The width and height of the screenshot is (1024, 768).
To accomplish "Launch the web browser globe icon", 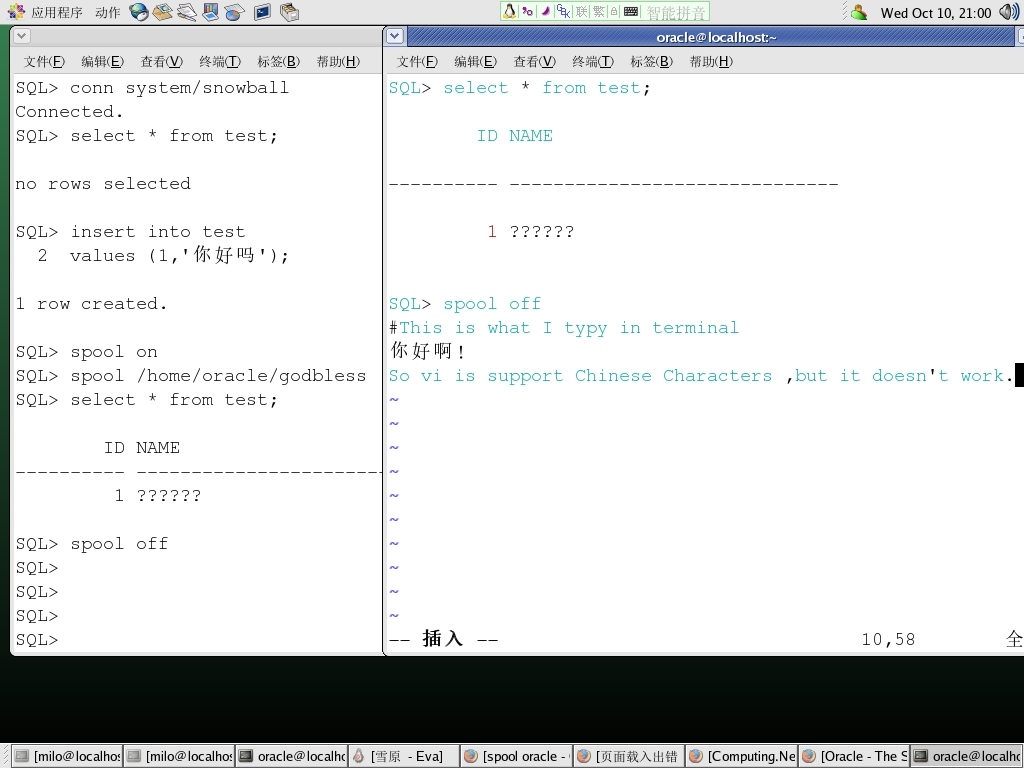I will point(139,12).
